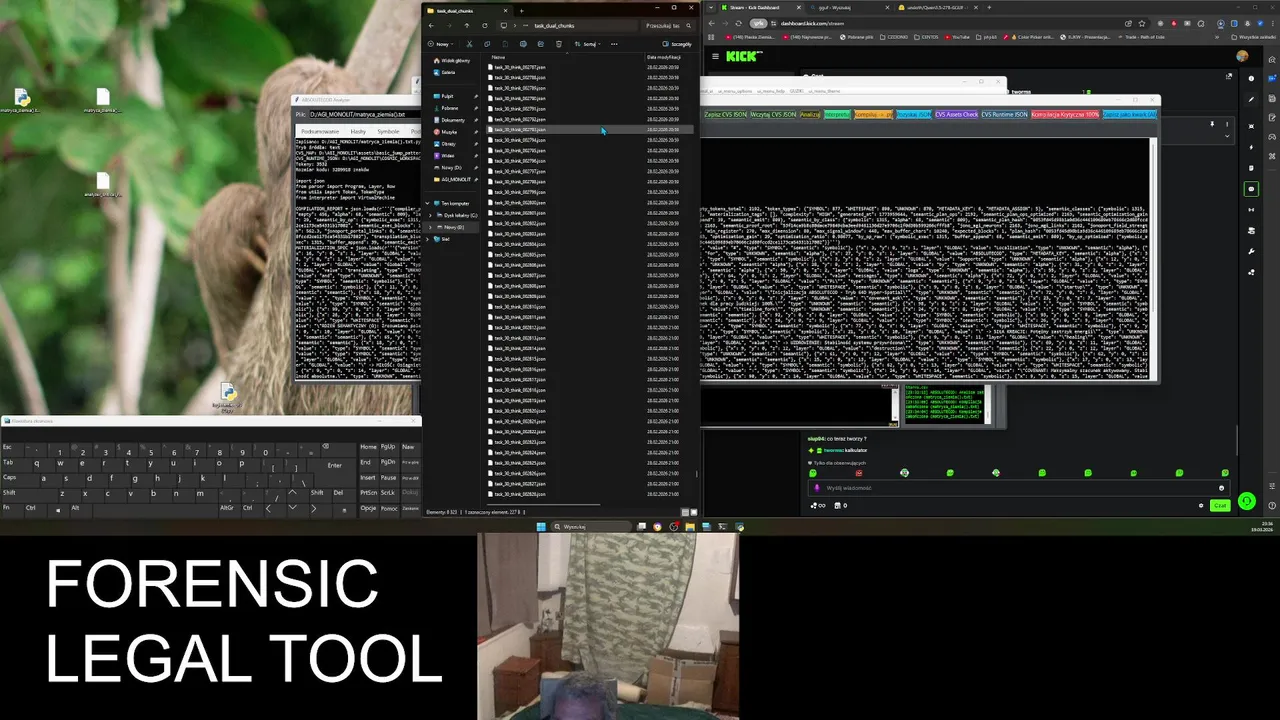Click the Przeszukaj search field in Explorer

point(667,25)
